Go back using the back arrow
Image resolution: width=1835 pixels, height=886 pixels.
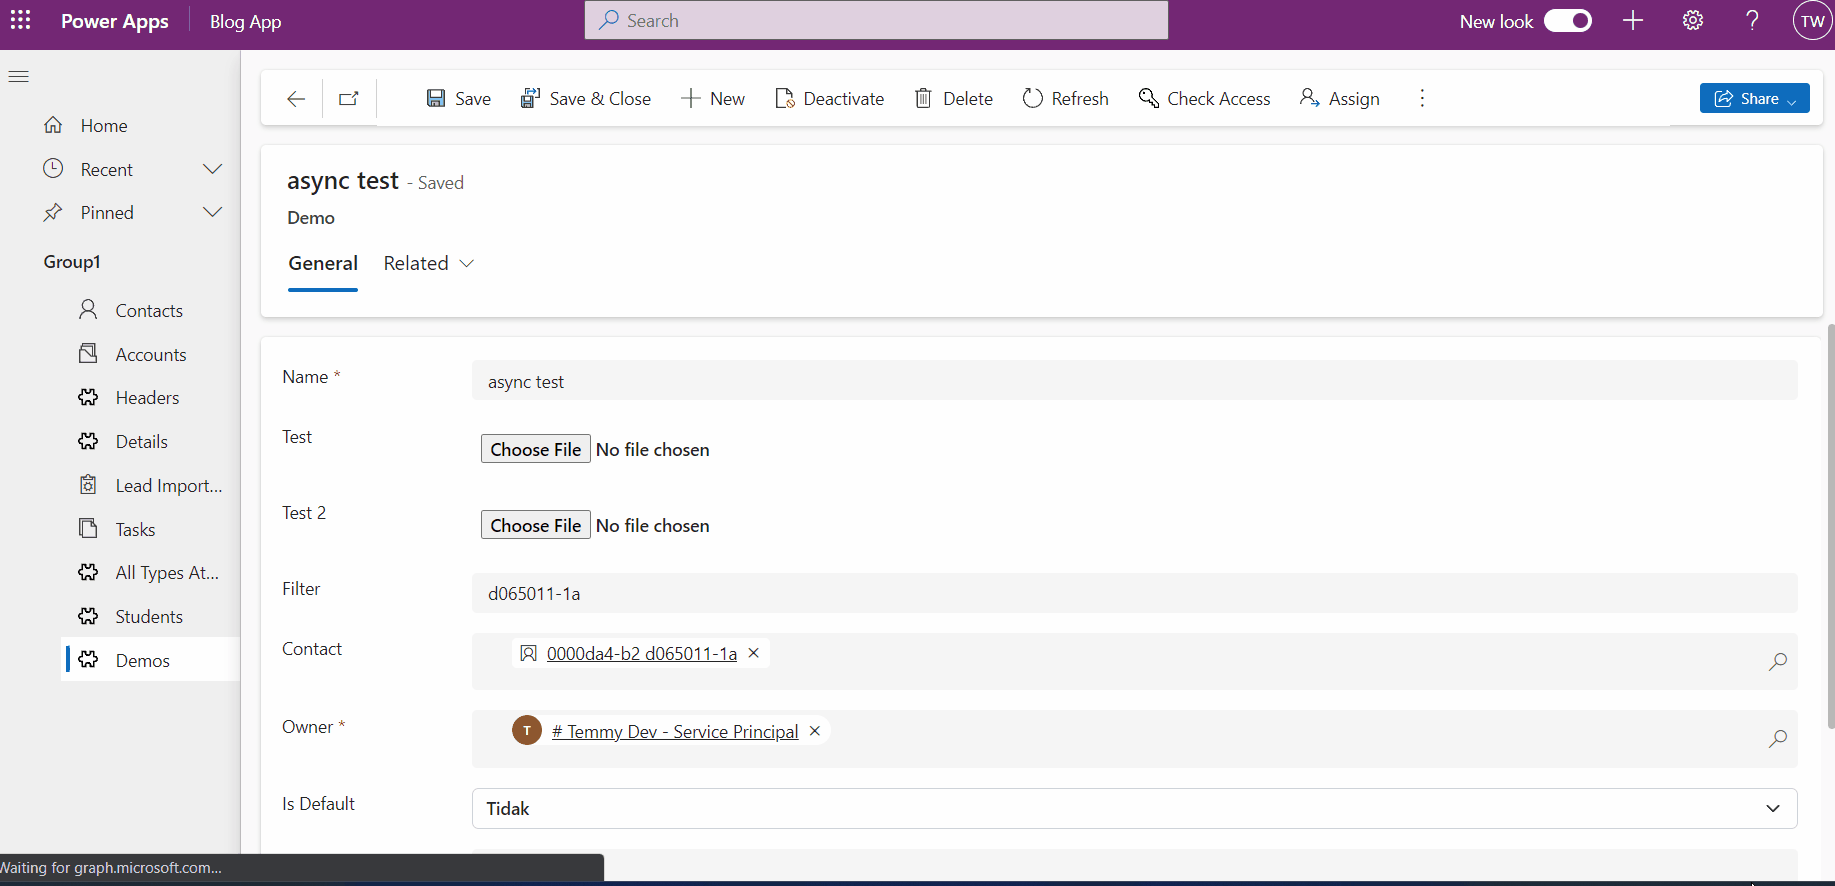click(x=296, y=98)
